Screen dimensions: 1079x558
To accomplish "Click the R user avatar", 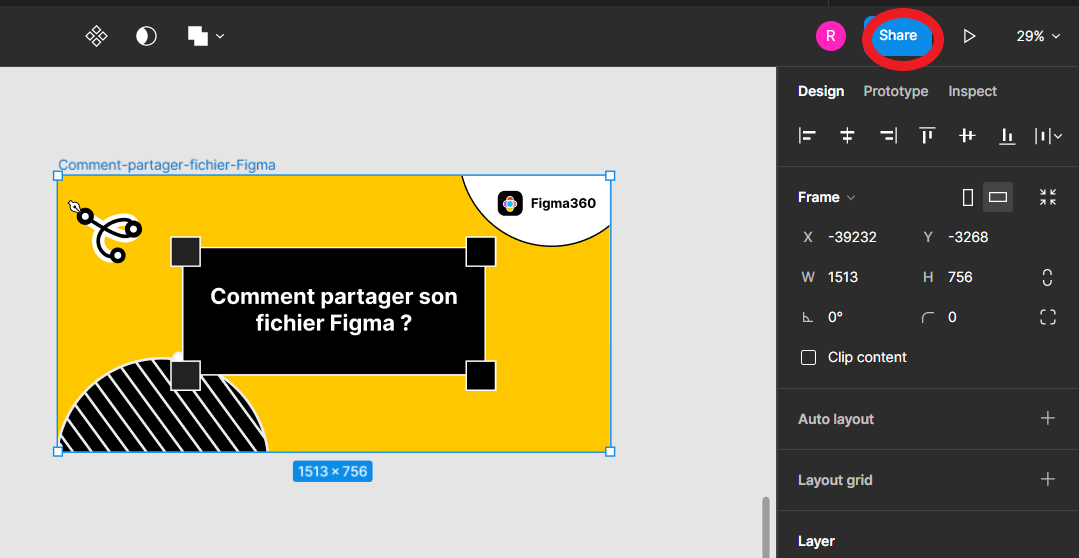I will pyautogui.click(x=831, y=36).
